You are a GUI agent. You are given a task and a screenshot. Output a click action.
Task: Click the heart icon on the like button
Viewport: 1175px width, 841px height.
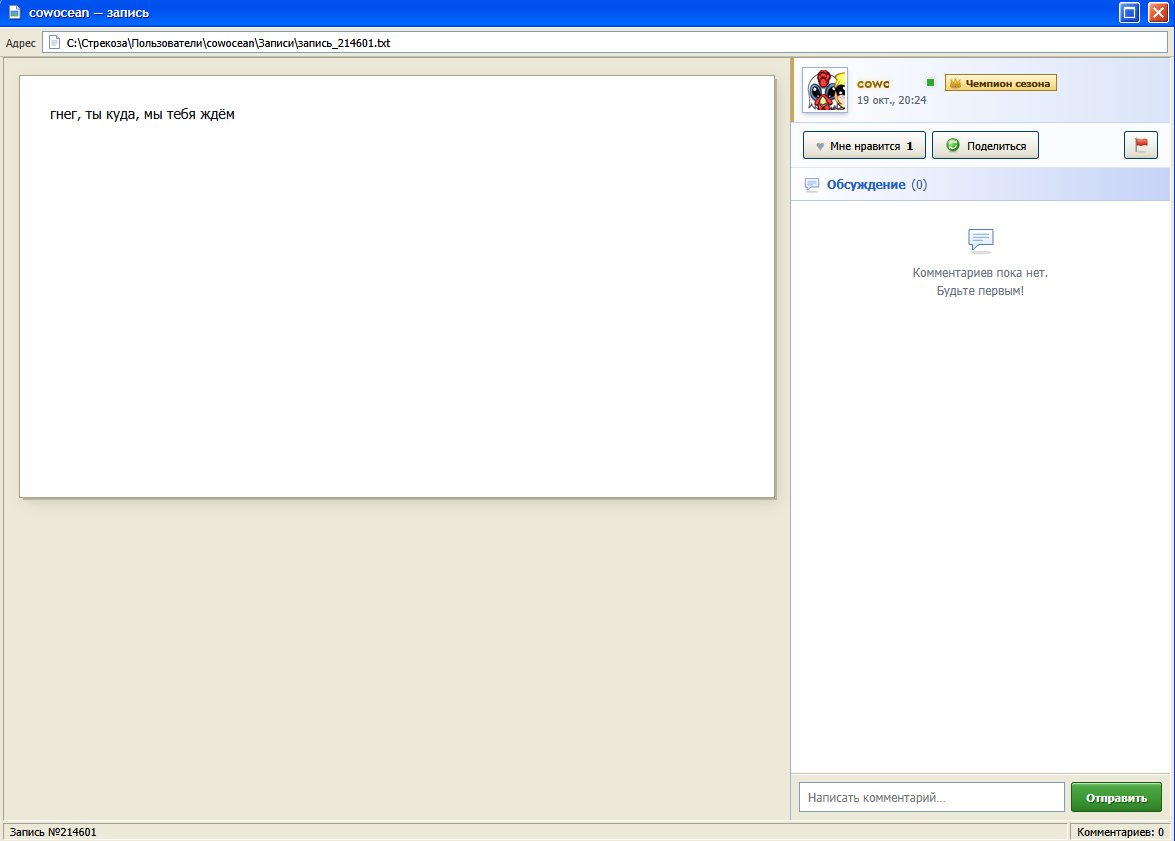point(819,146)
